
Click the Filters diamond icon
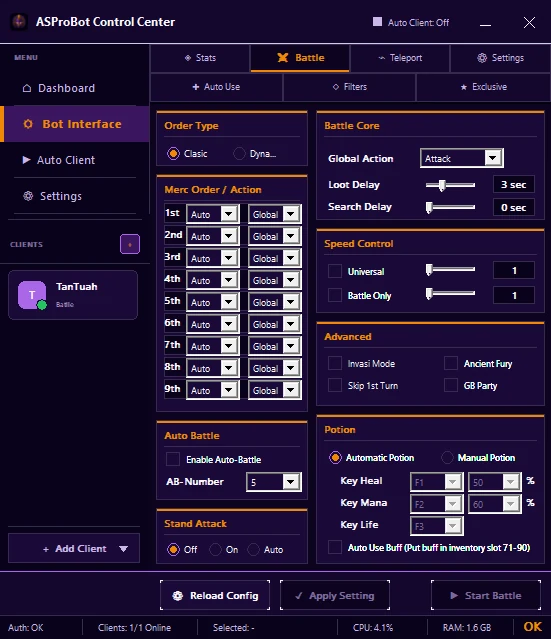336,87
